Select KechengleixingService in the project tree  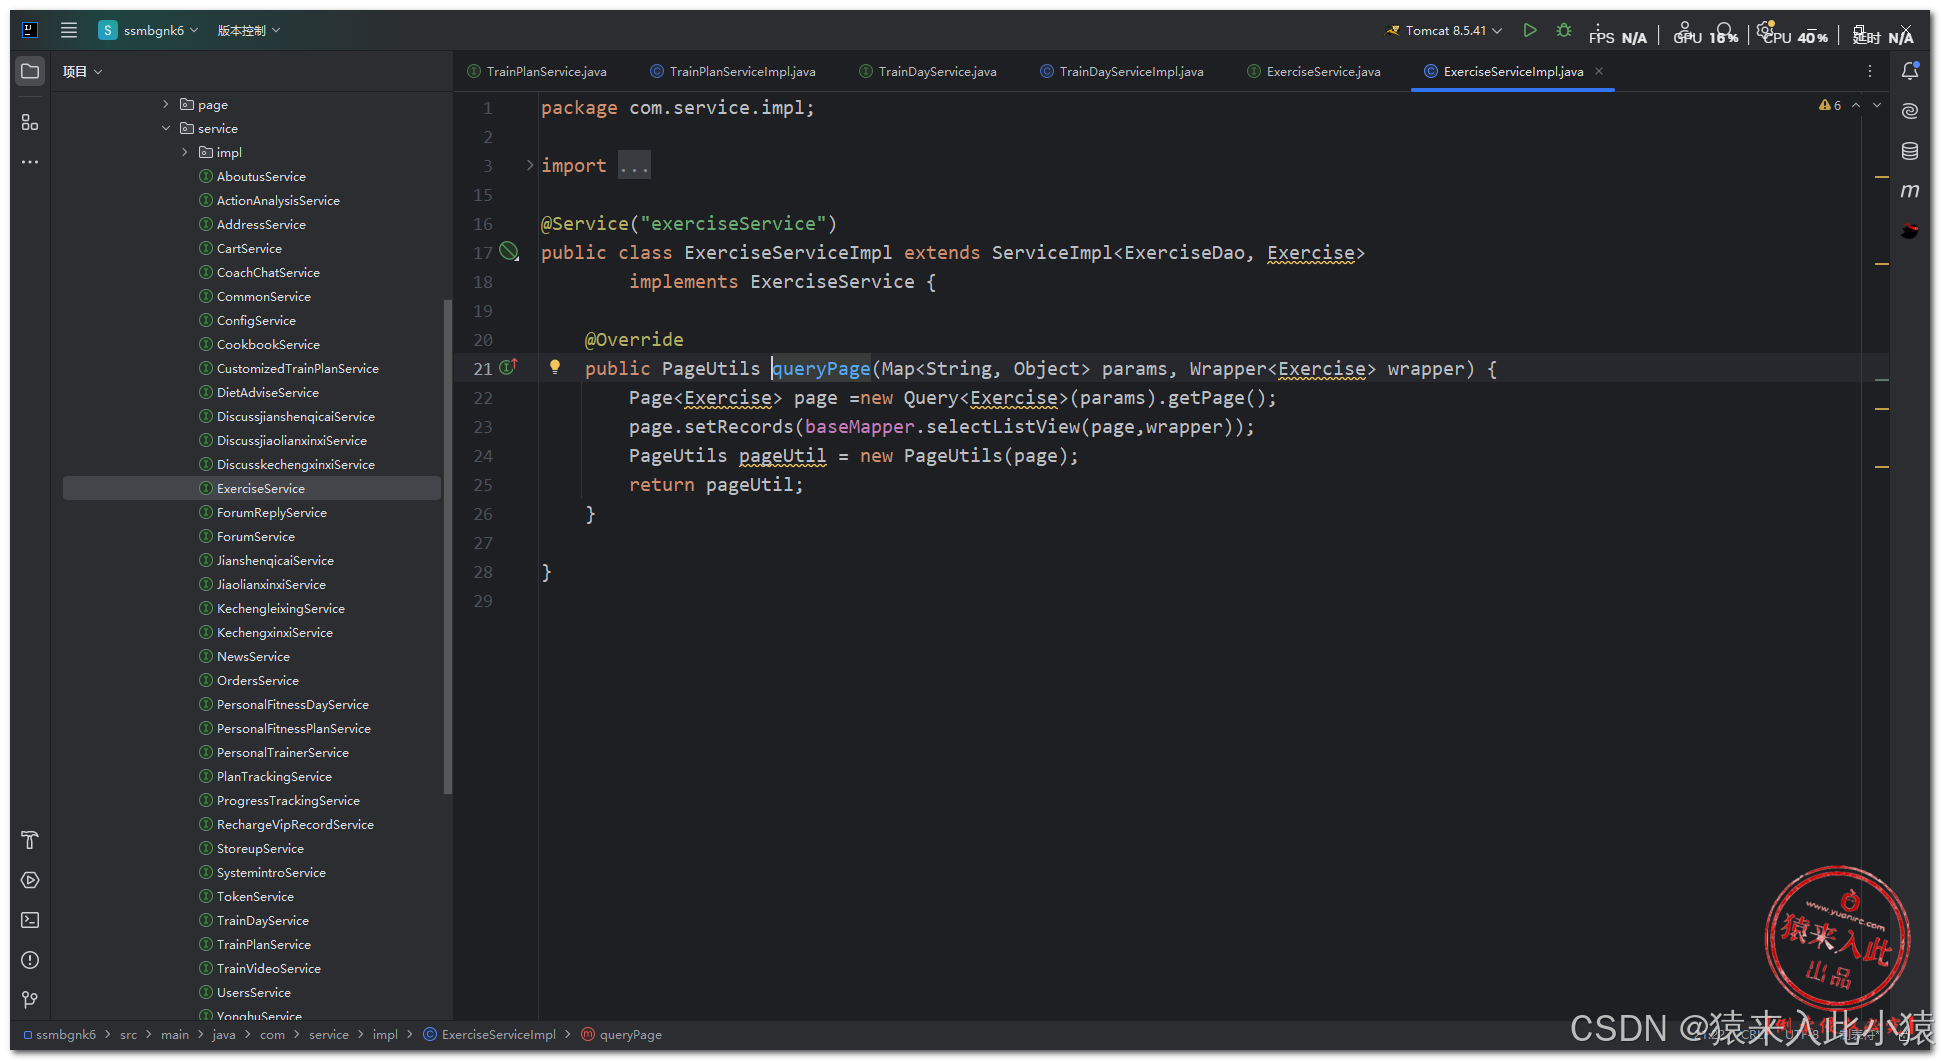pyautogui.click(x=280, y=608)
